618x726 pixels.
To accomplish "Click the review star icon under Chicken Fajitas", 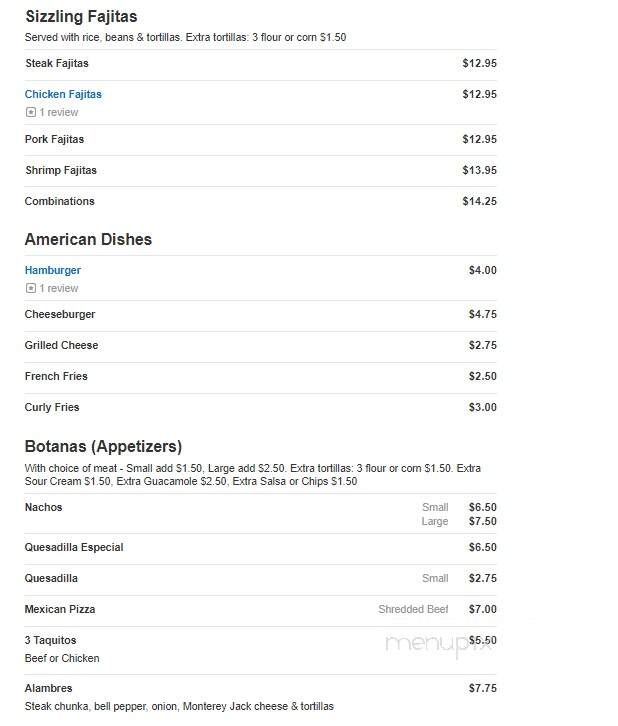I will [x=31, y=112].
